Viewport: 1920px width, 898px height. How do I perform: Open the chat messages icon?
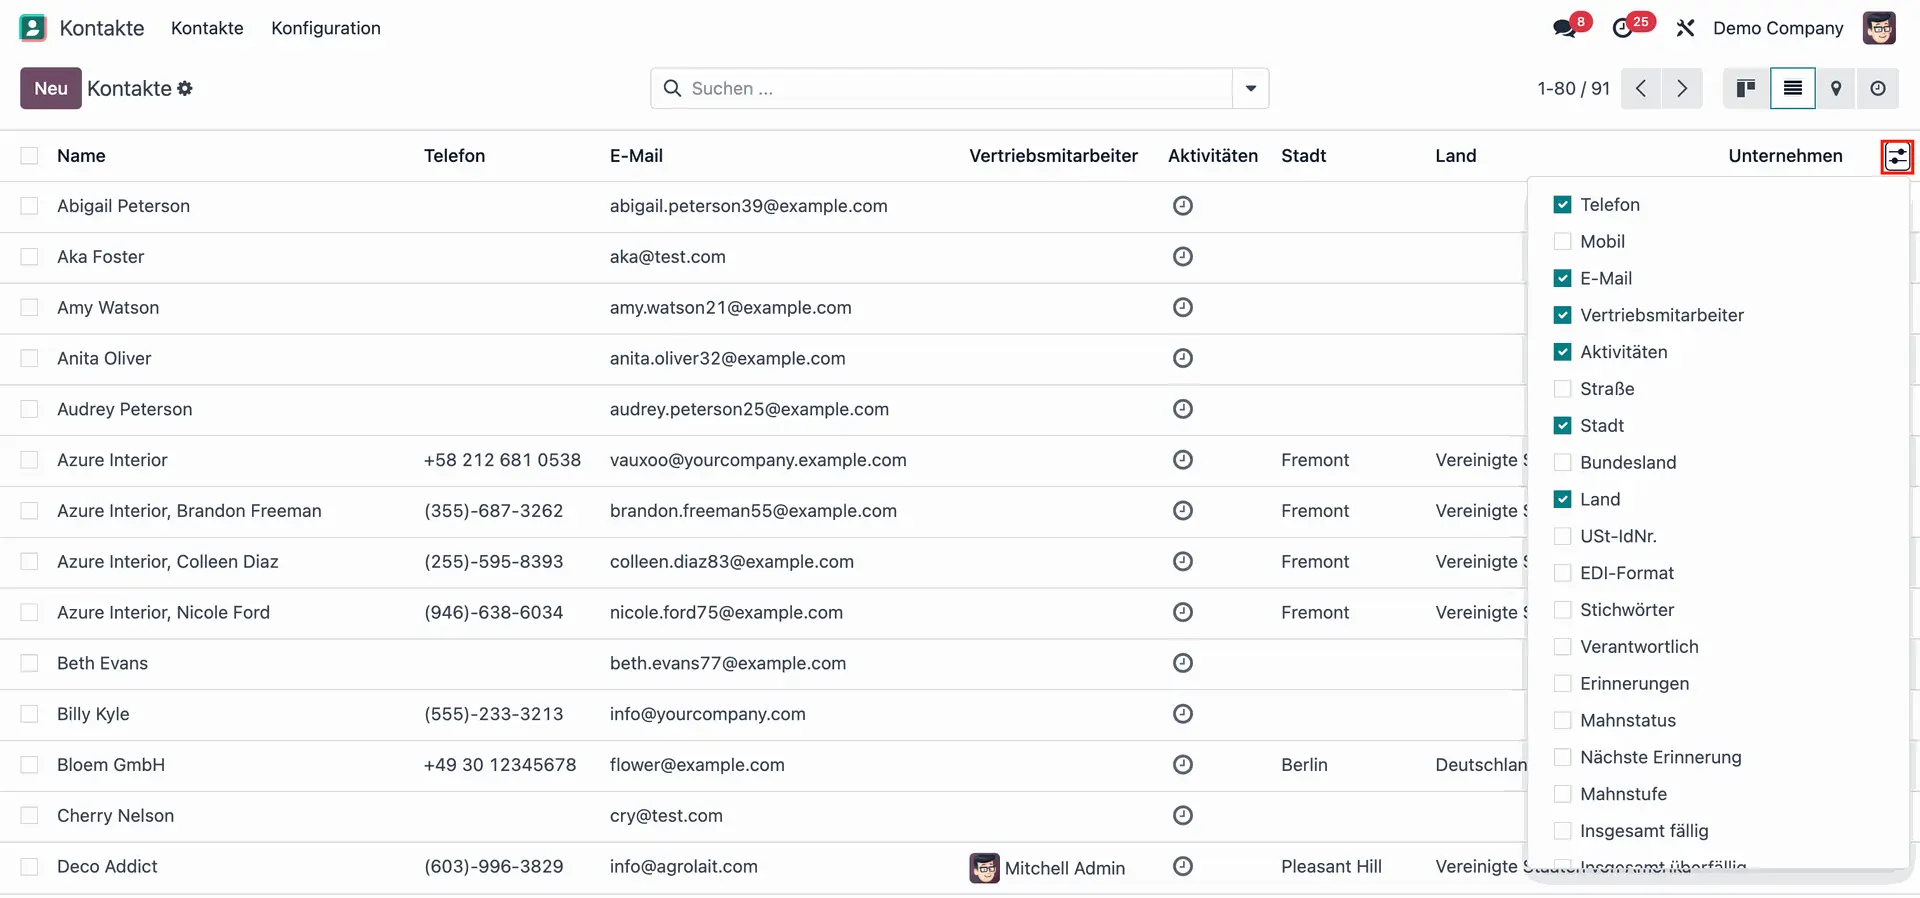click(x=1564, y=29)
